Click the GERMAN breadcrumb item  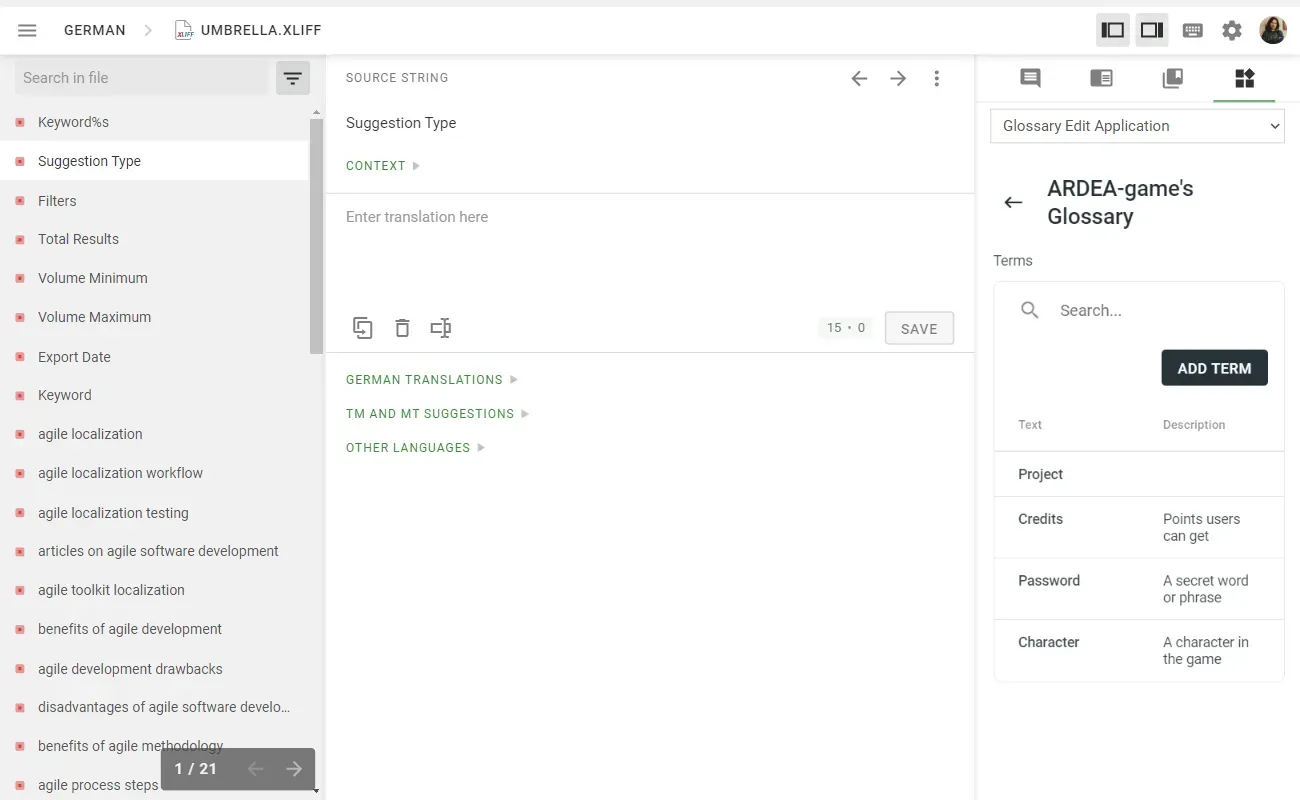tap(94, 30)
